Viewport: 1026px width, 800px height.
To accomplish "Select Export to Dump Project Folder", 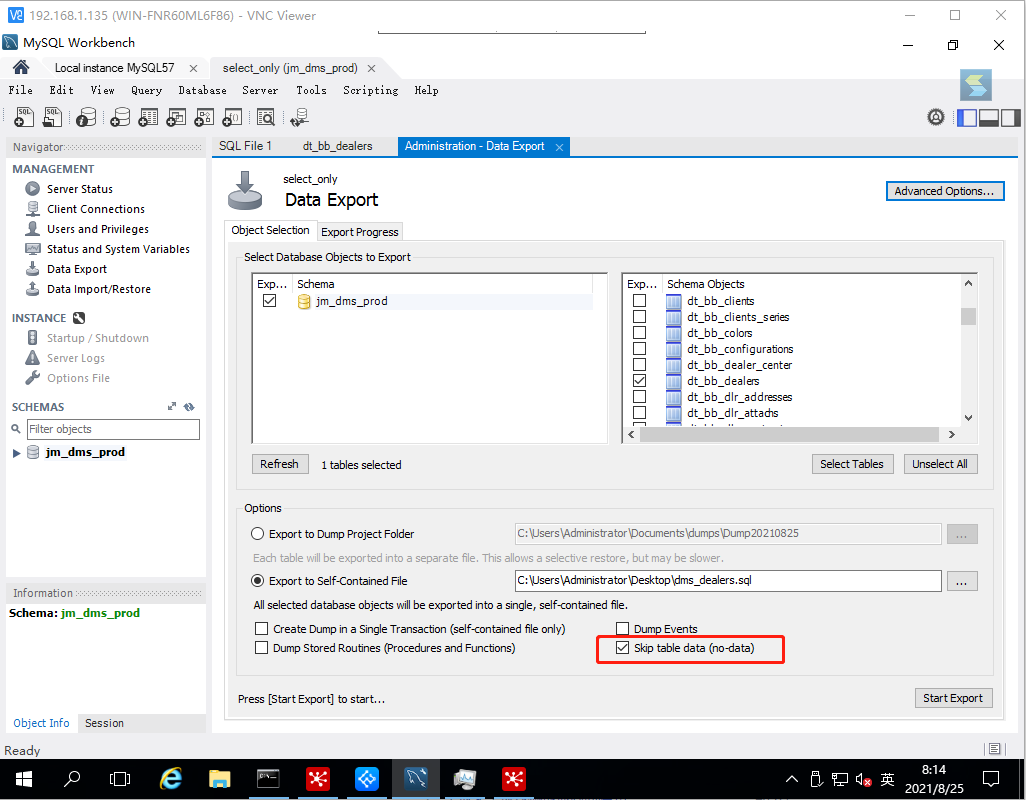I will (258, 534).
